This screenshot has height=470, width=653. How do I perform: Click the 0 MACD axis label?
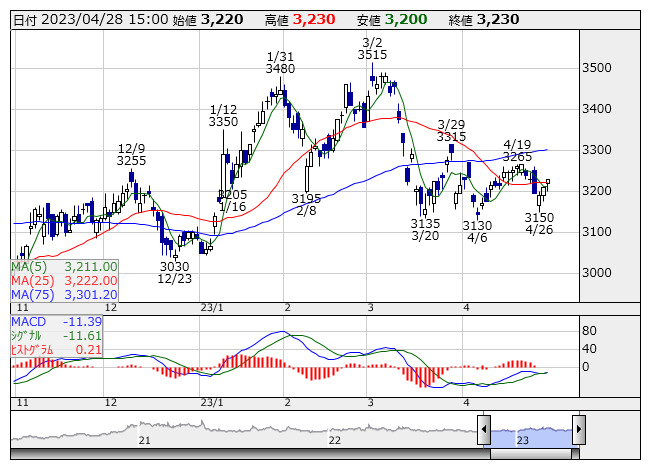(x=586, y=367)
